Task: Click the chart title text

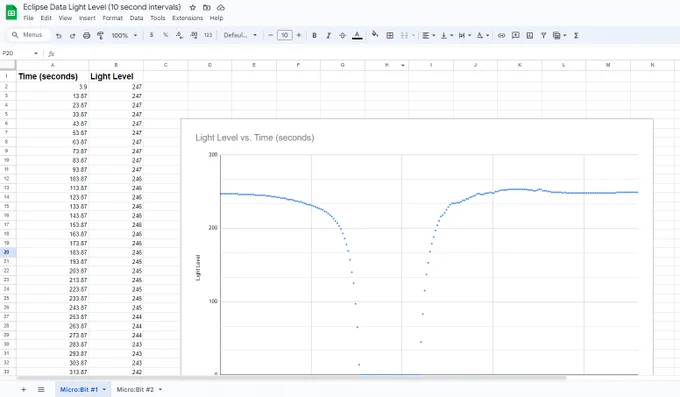Action: tap(255, 138)
